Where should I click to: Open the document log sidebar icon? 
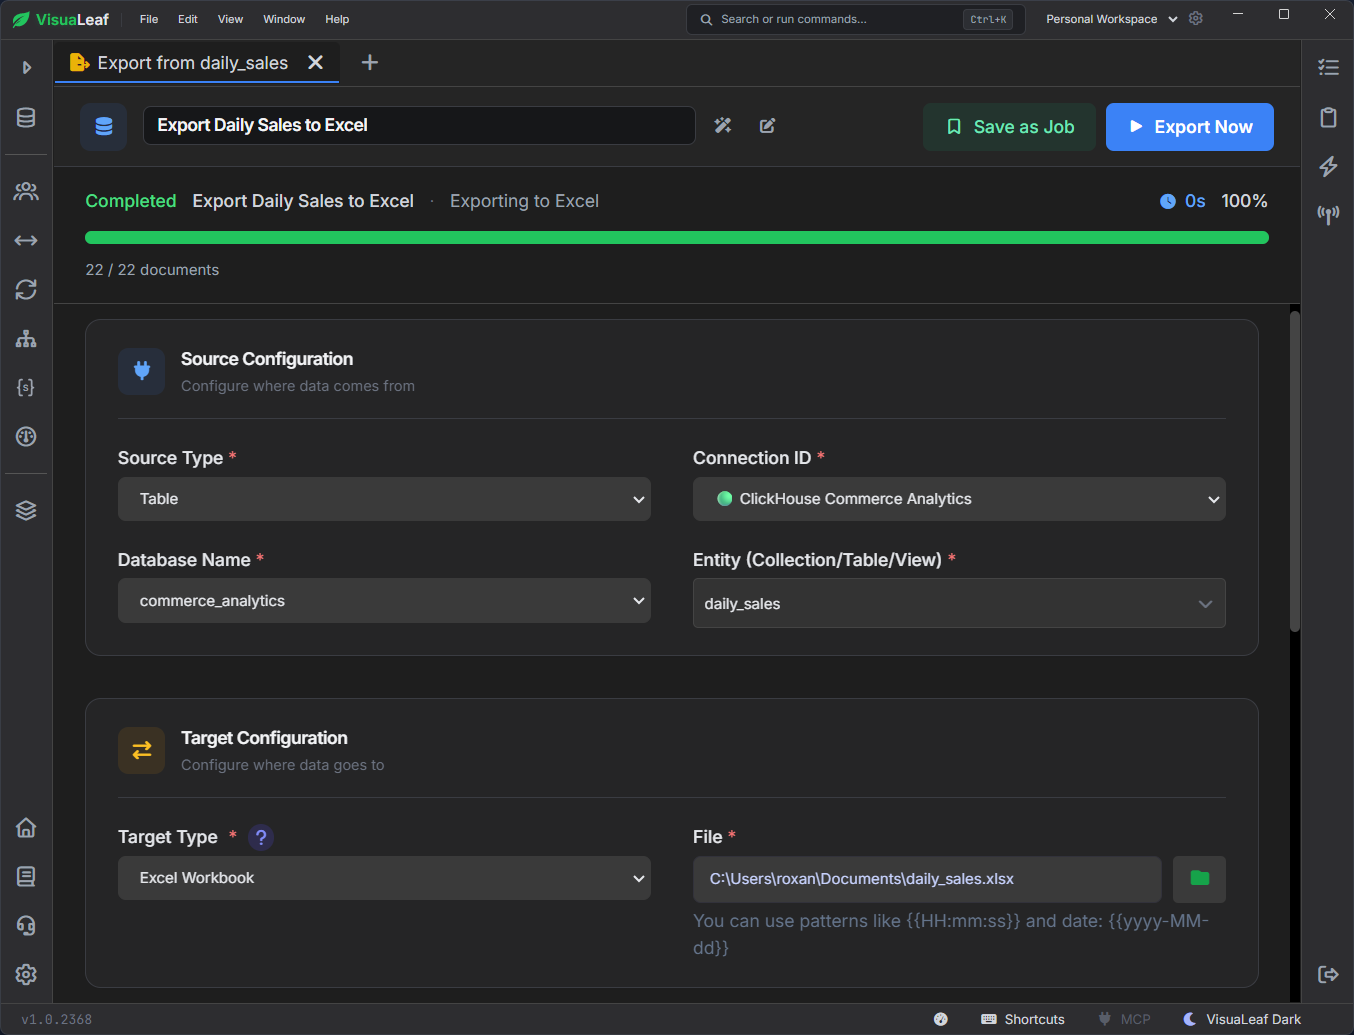[x=26, y=876]
